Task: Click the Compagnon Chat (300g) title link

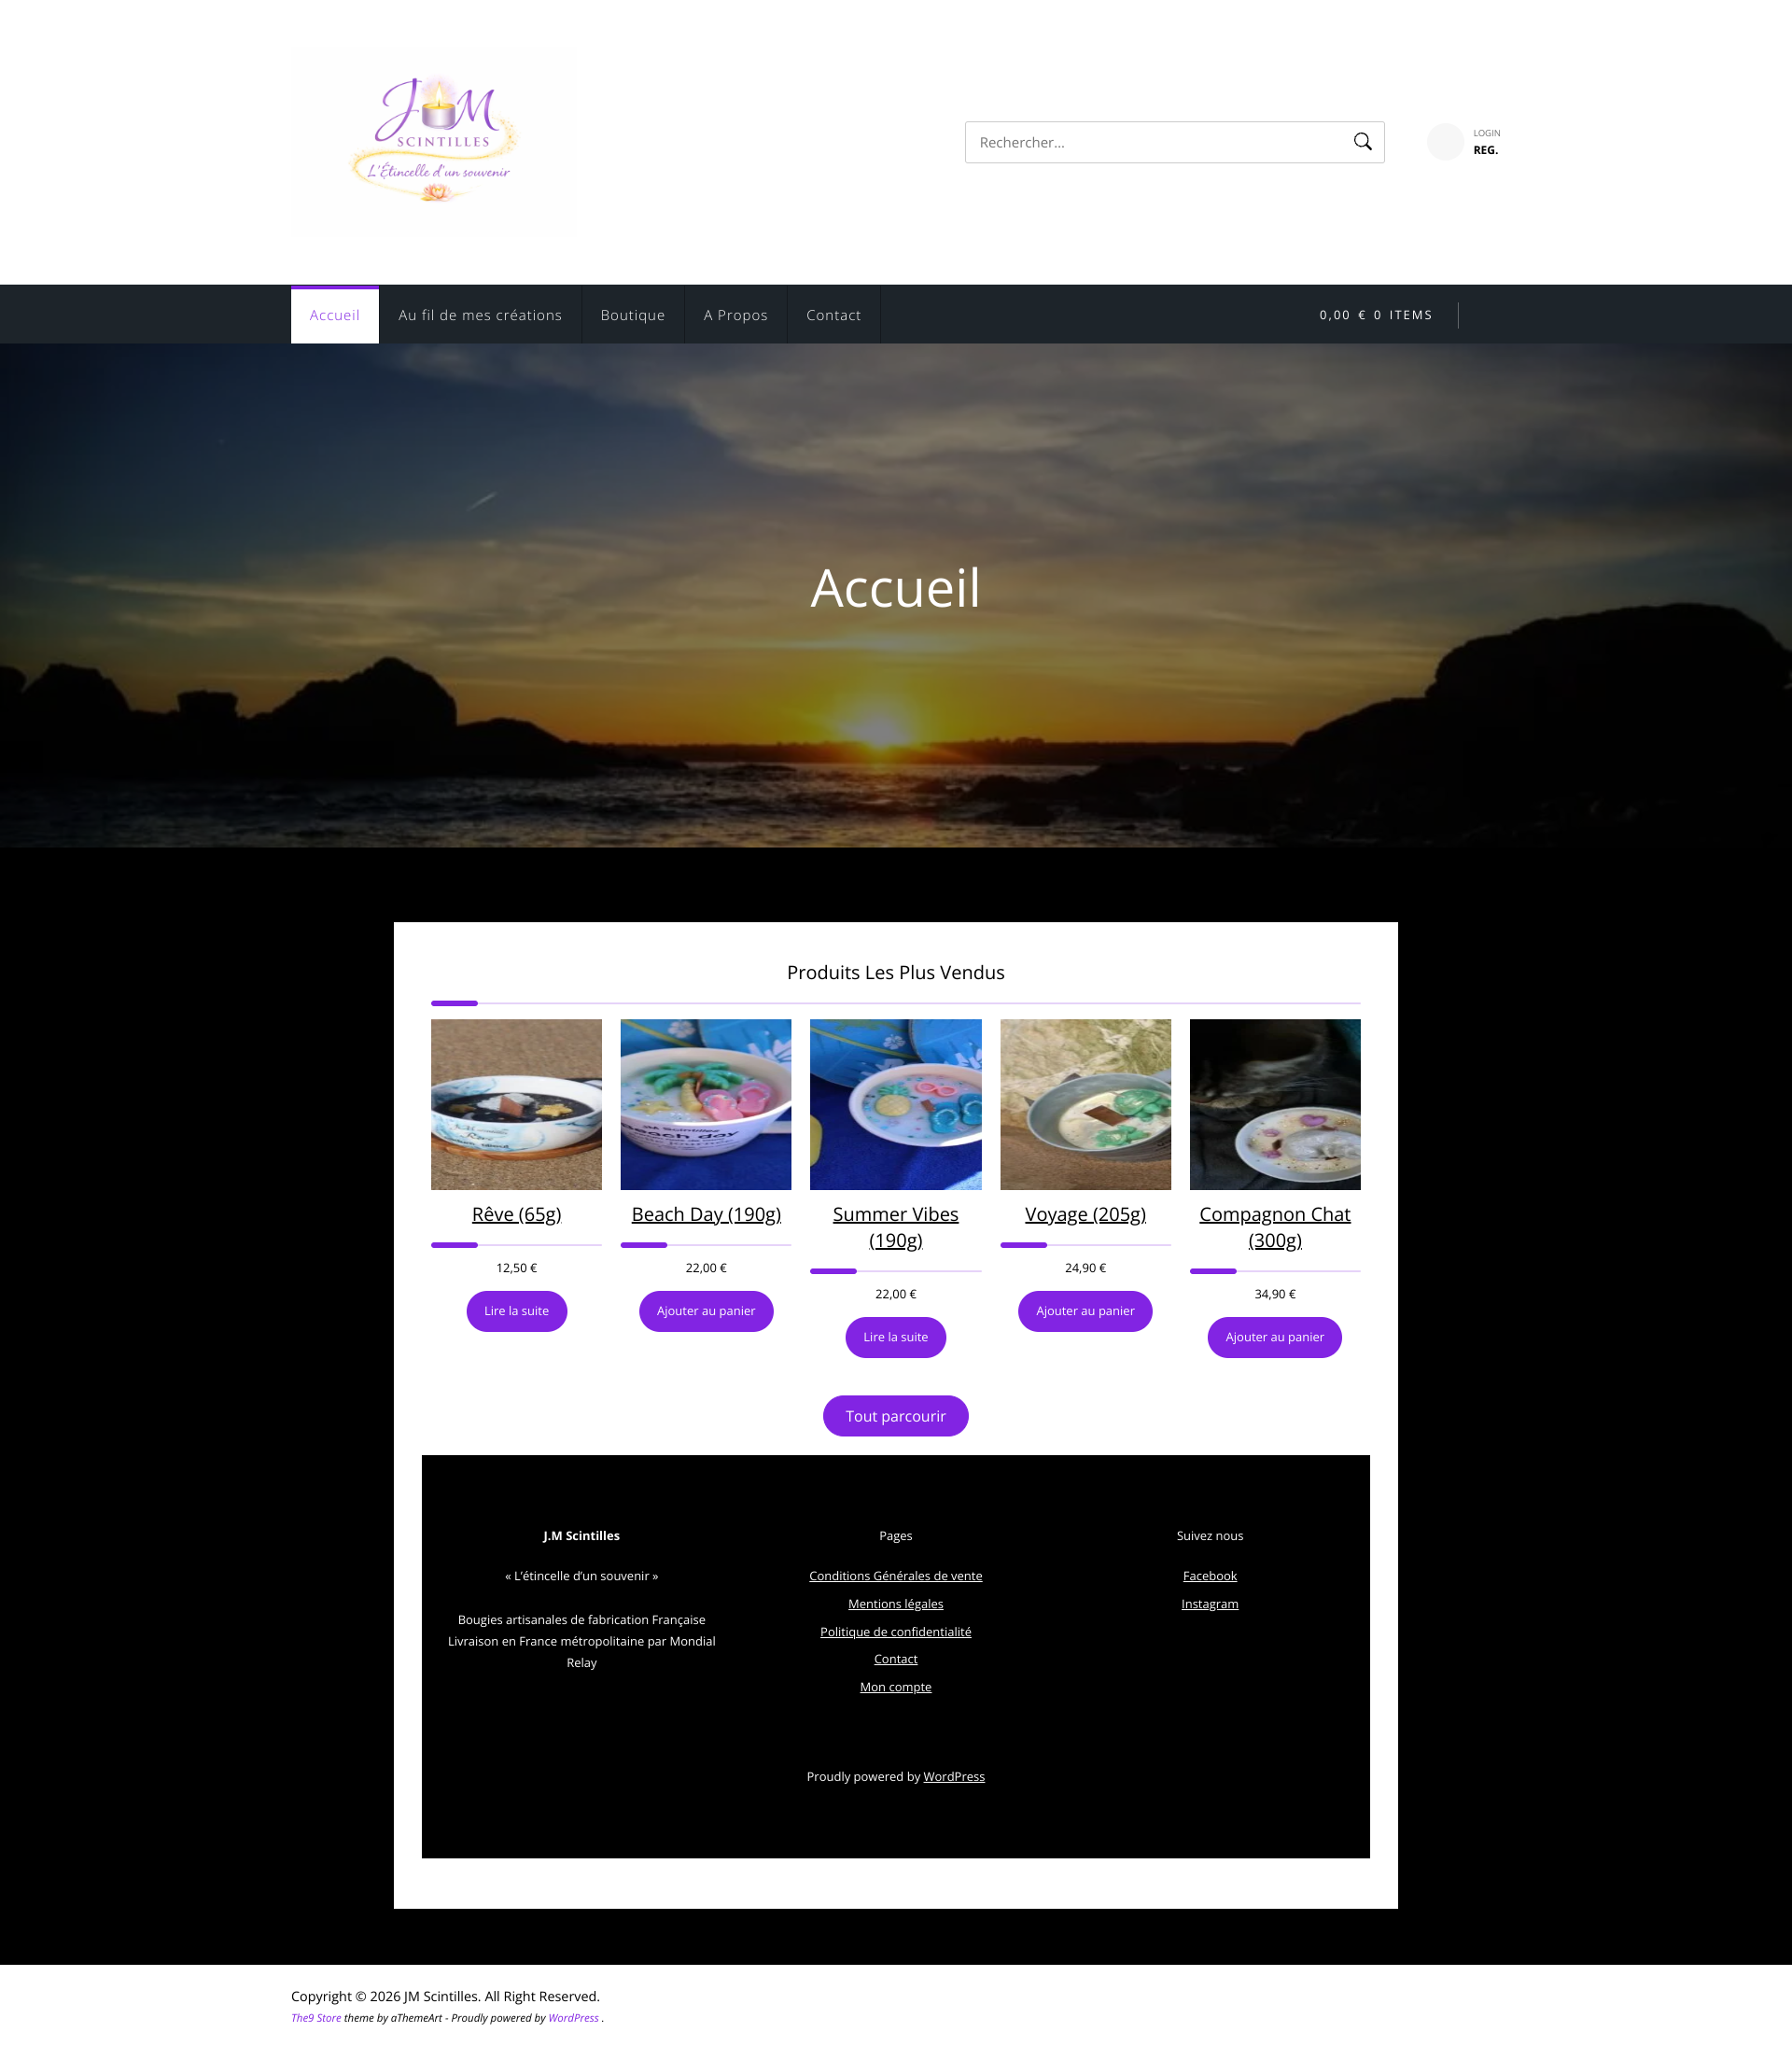Action: pyautogui.click(x=1274, y=1227)
